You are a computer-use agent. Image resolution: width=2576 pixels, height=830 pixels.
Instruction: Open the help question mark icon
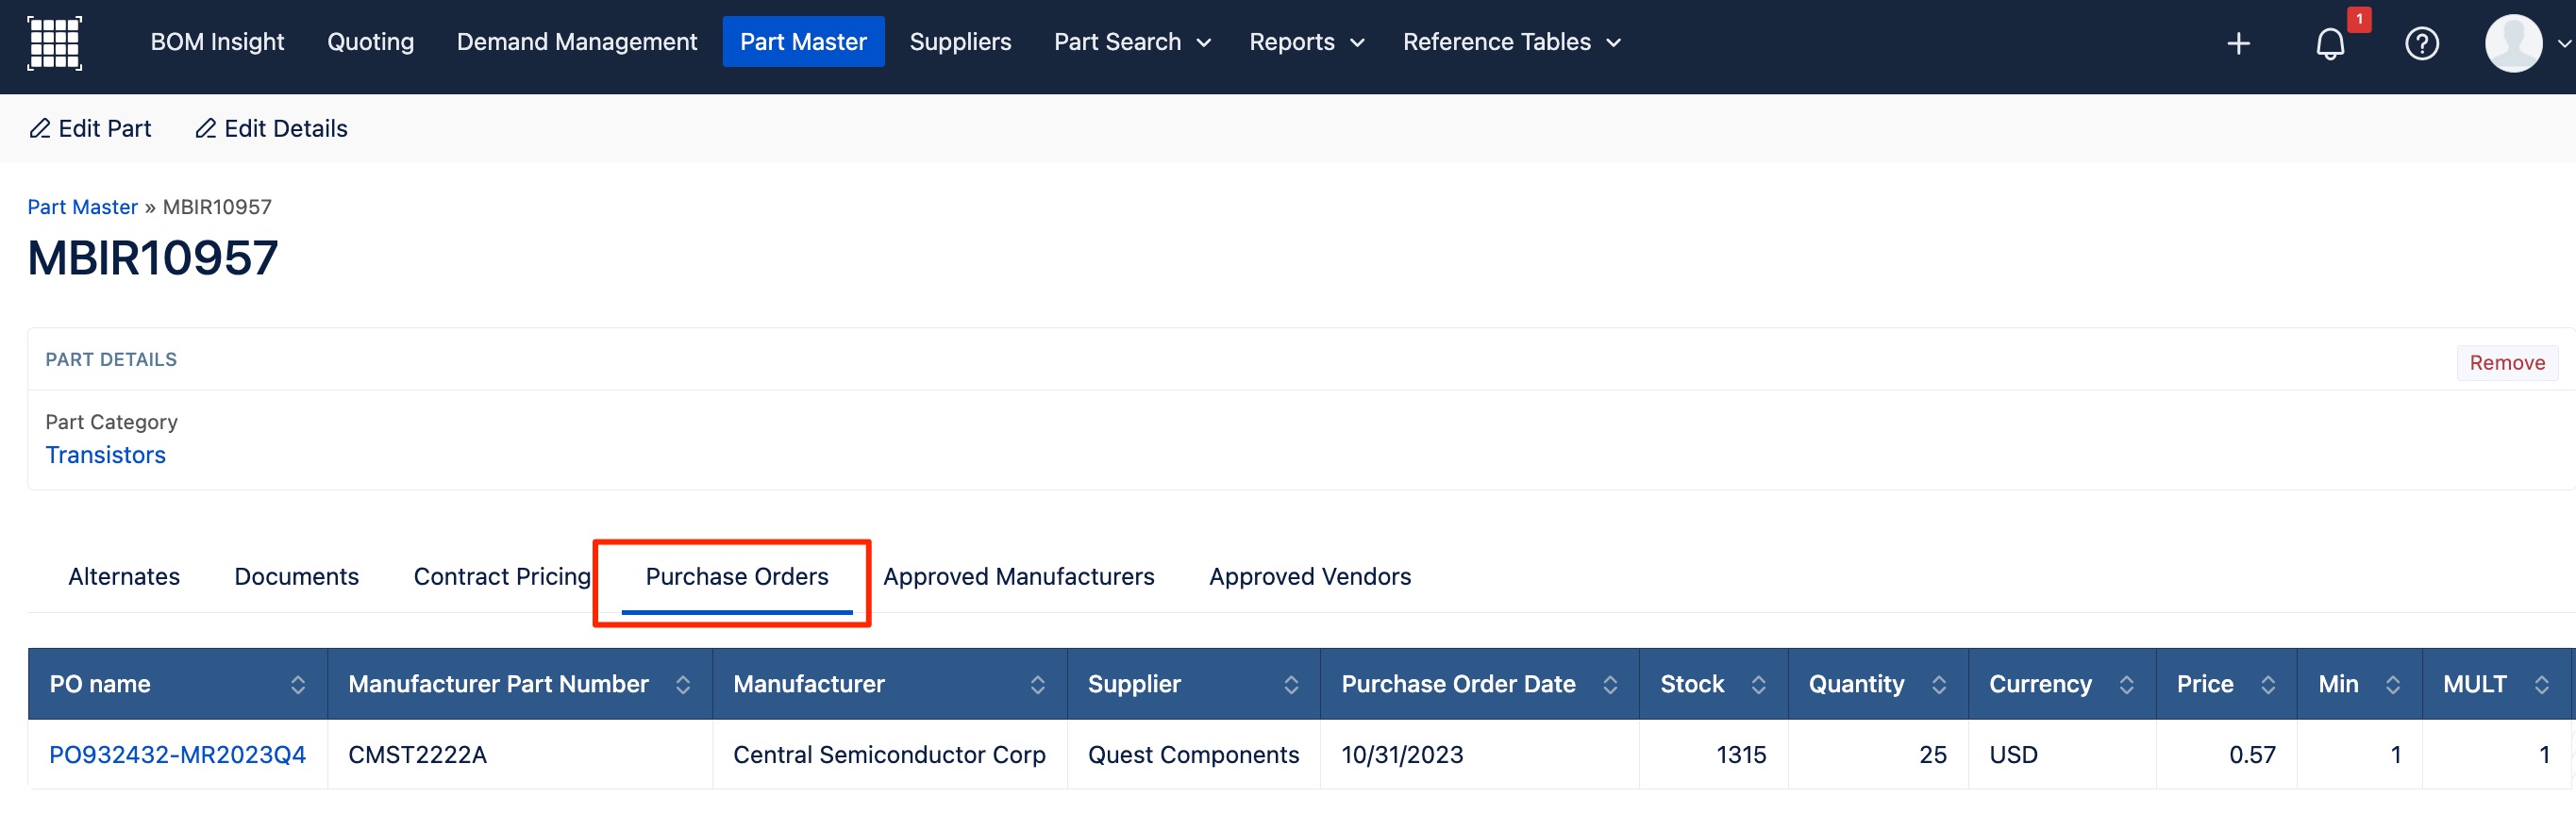point(2421,43)
